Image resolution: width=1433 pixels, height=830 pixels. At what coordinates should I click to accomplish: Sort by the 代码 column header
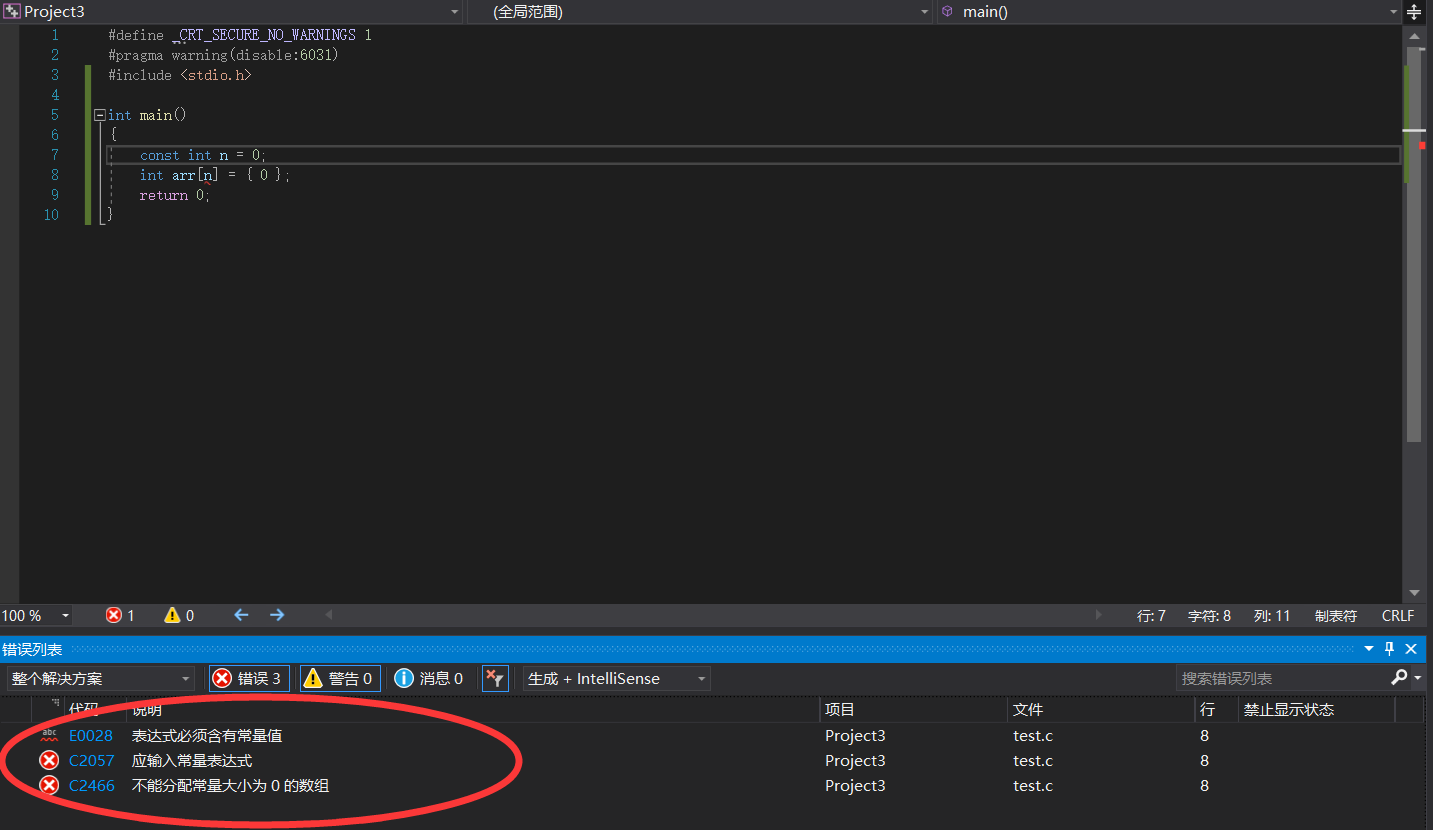click(84, 709)
